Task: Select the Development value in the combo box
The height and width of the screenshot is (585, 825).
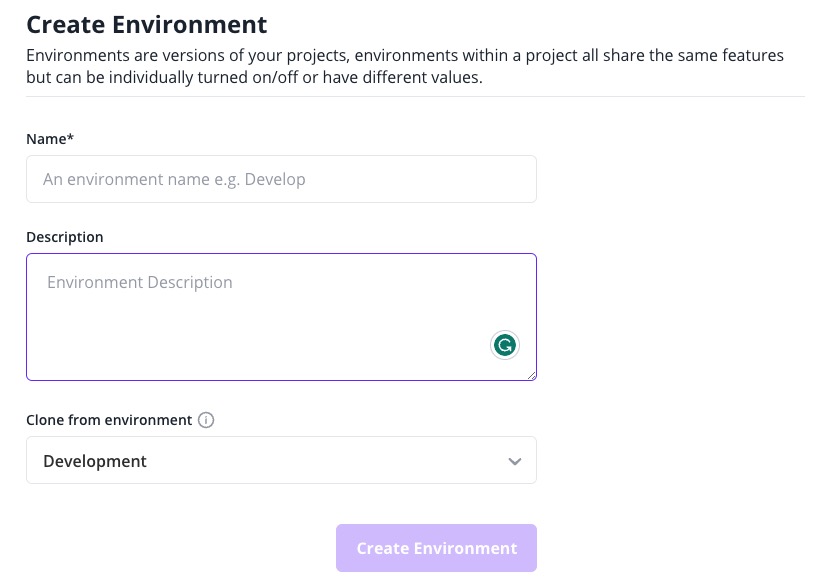Action: coord(95,461)
